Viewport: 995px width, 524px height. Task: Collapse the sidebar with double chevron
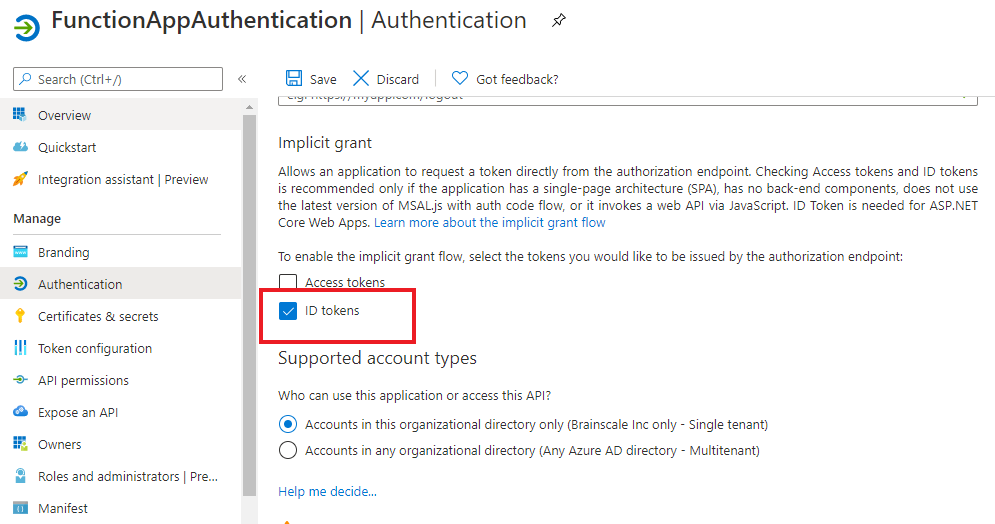click(242, 79)
